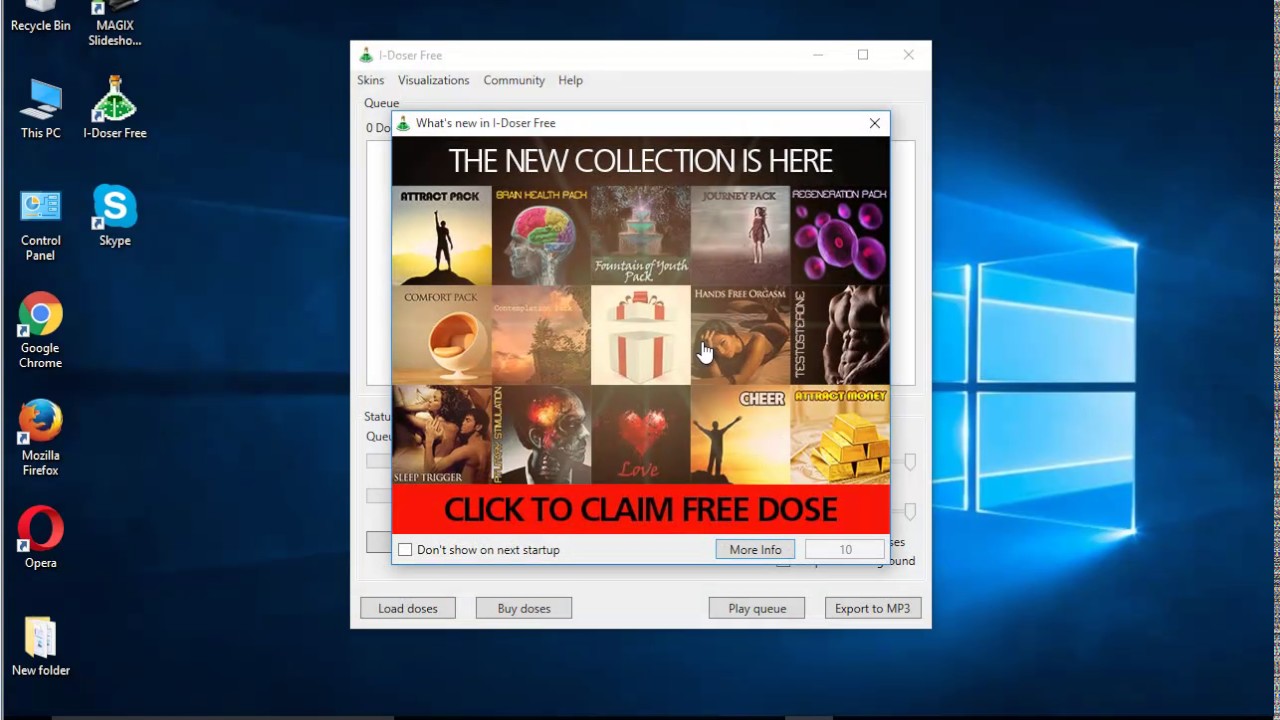Viewport: 1280px width, 720px height.
Task: Open the Skins menu
Action: [370, 80]
